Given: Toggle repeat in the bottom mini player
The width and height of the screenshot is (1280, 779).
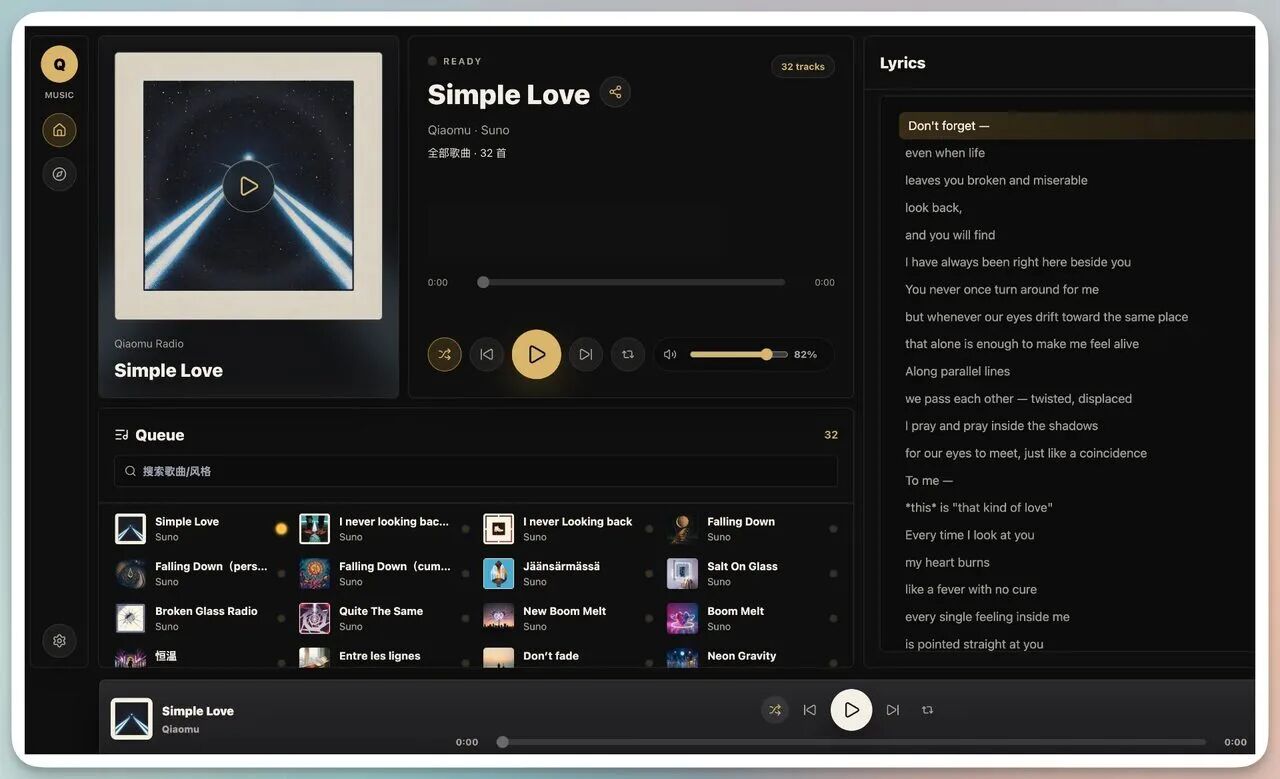Looking at the screenshot, I should tap(928, 710).
